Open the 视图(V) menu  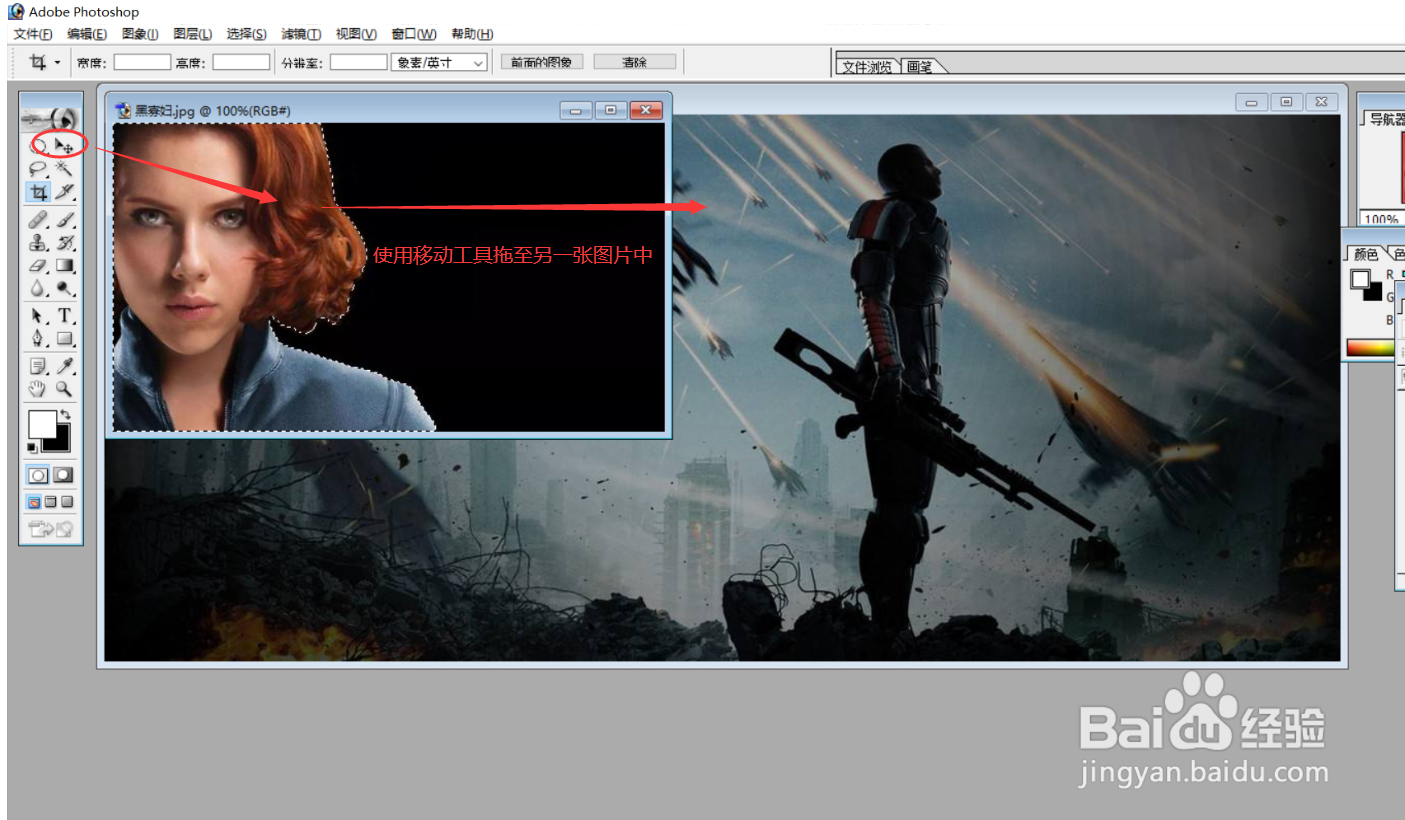356,34
